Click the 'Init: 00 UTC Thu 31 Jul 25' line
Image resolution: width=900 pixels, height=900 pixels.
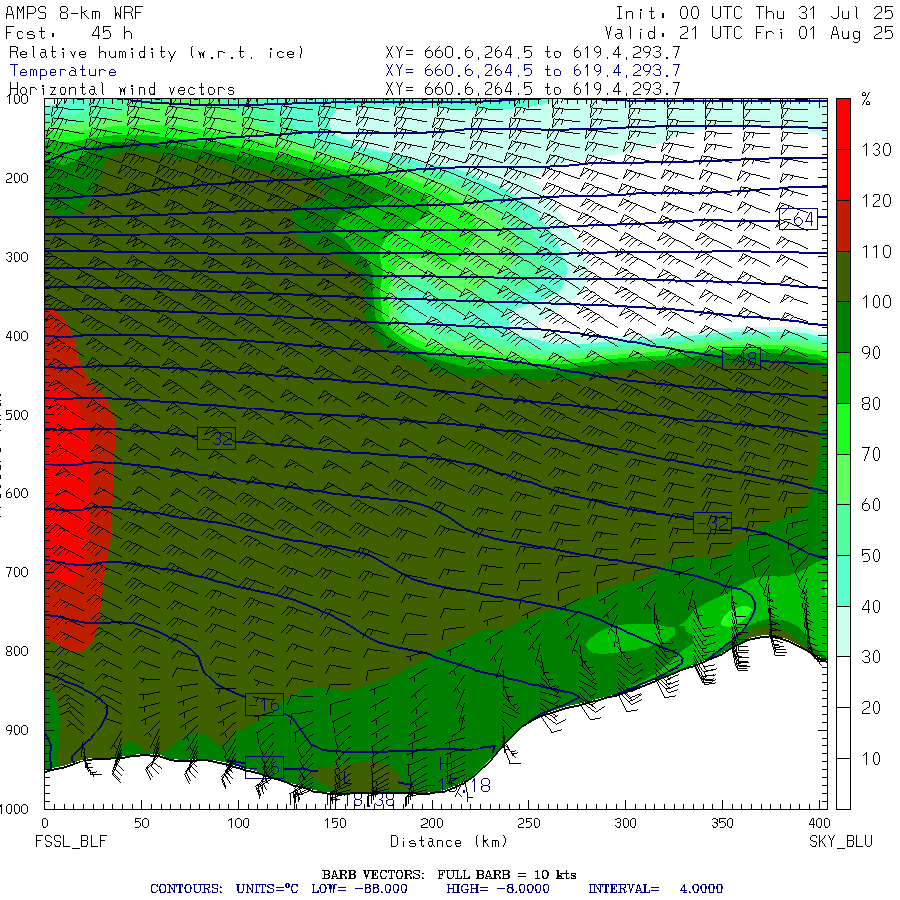point(755,13)
